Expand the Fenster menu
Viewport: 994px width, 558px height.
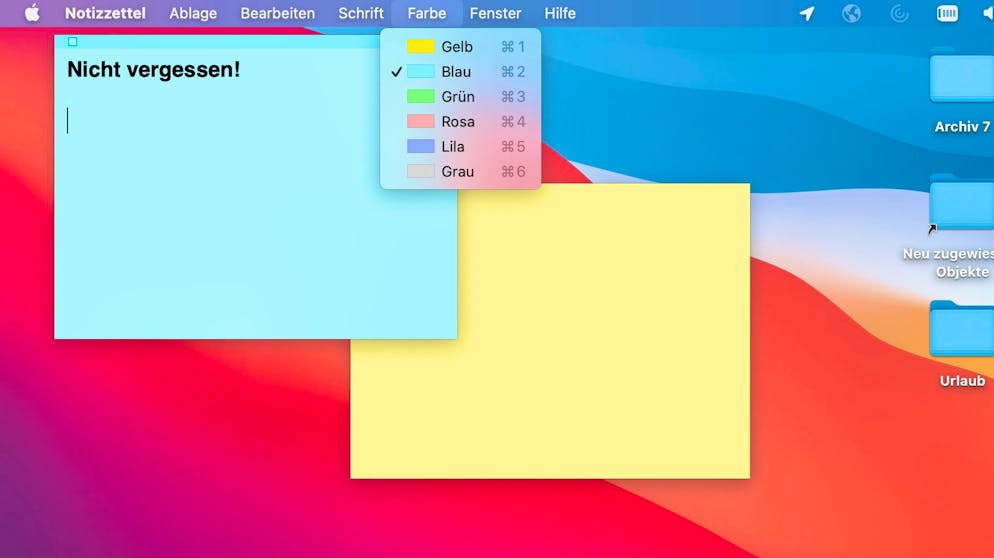495,13
